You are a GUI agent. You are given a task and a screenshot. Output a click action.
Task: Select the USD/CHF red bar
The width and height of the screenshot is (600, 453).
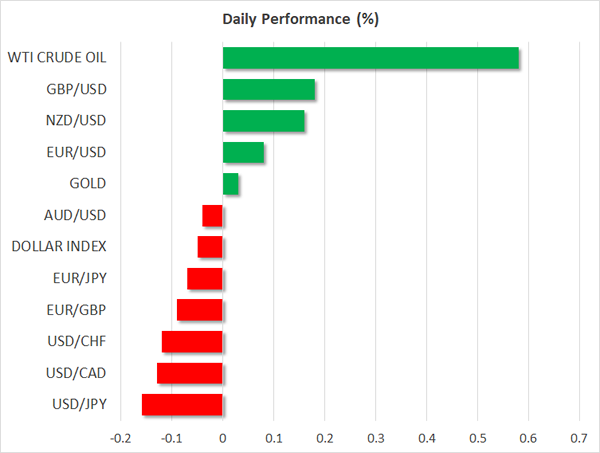192,342
